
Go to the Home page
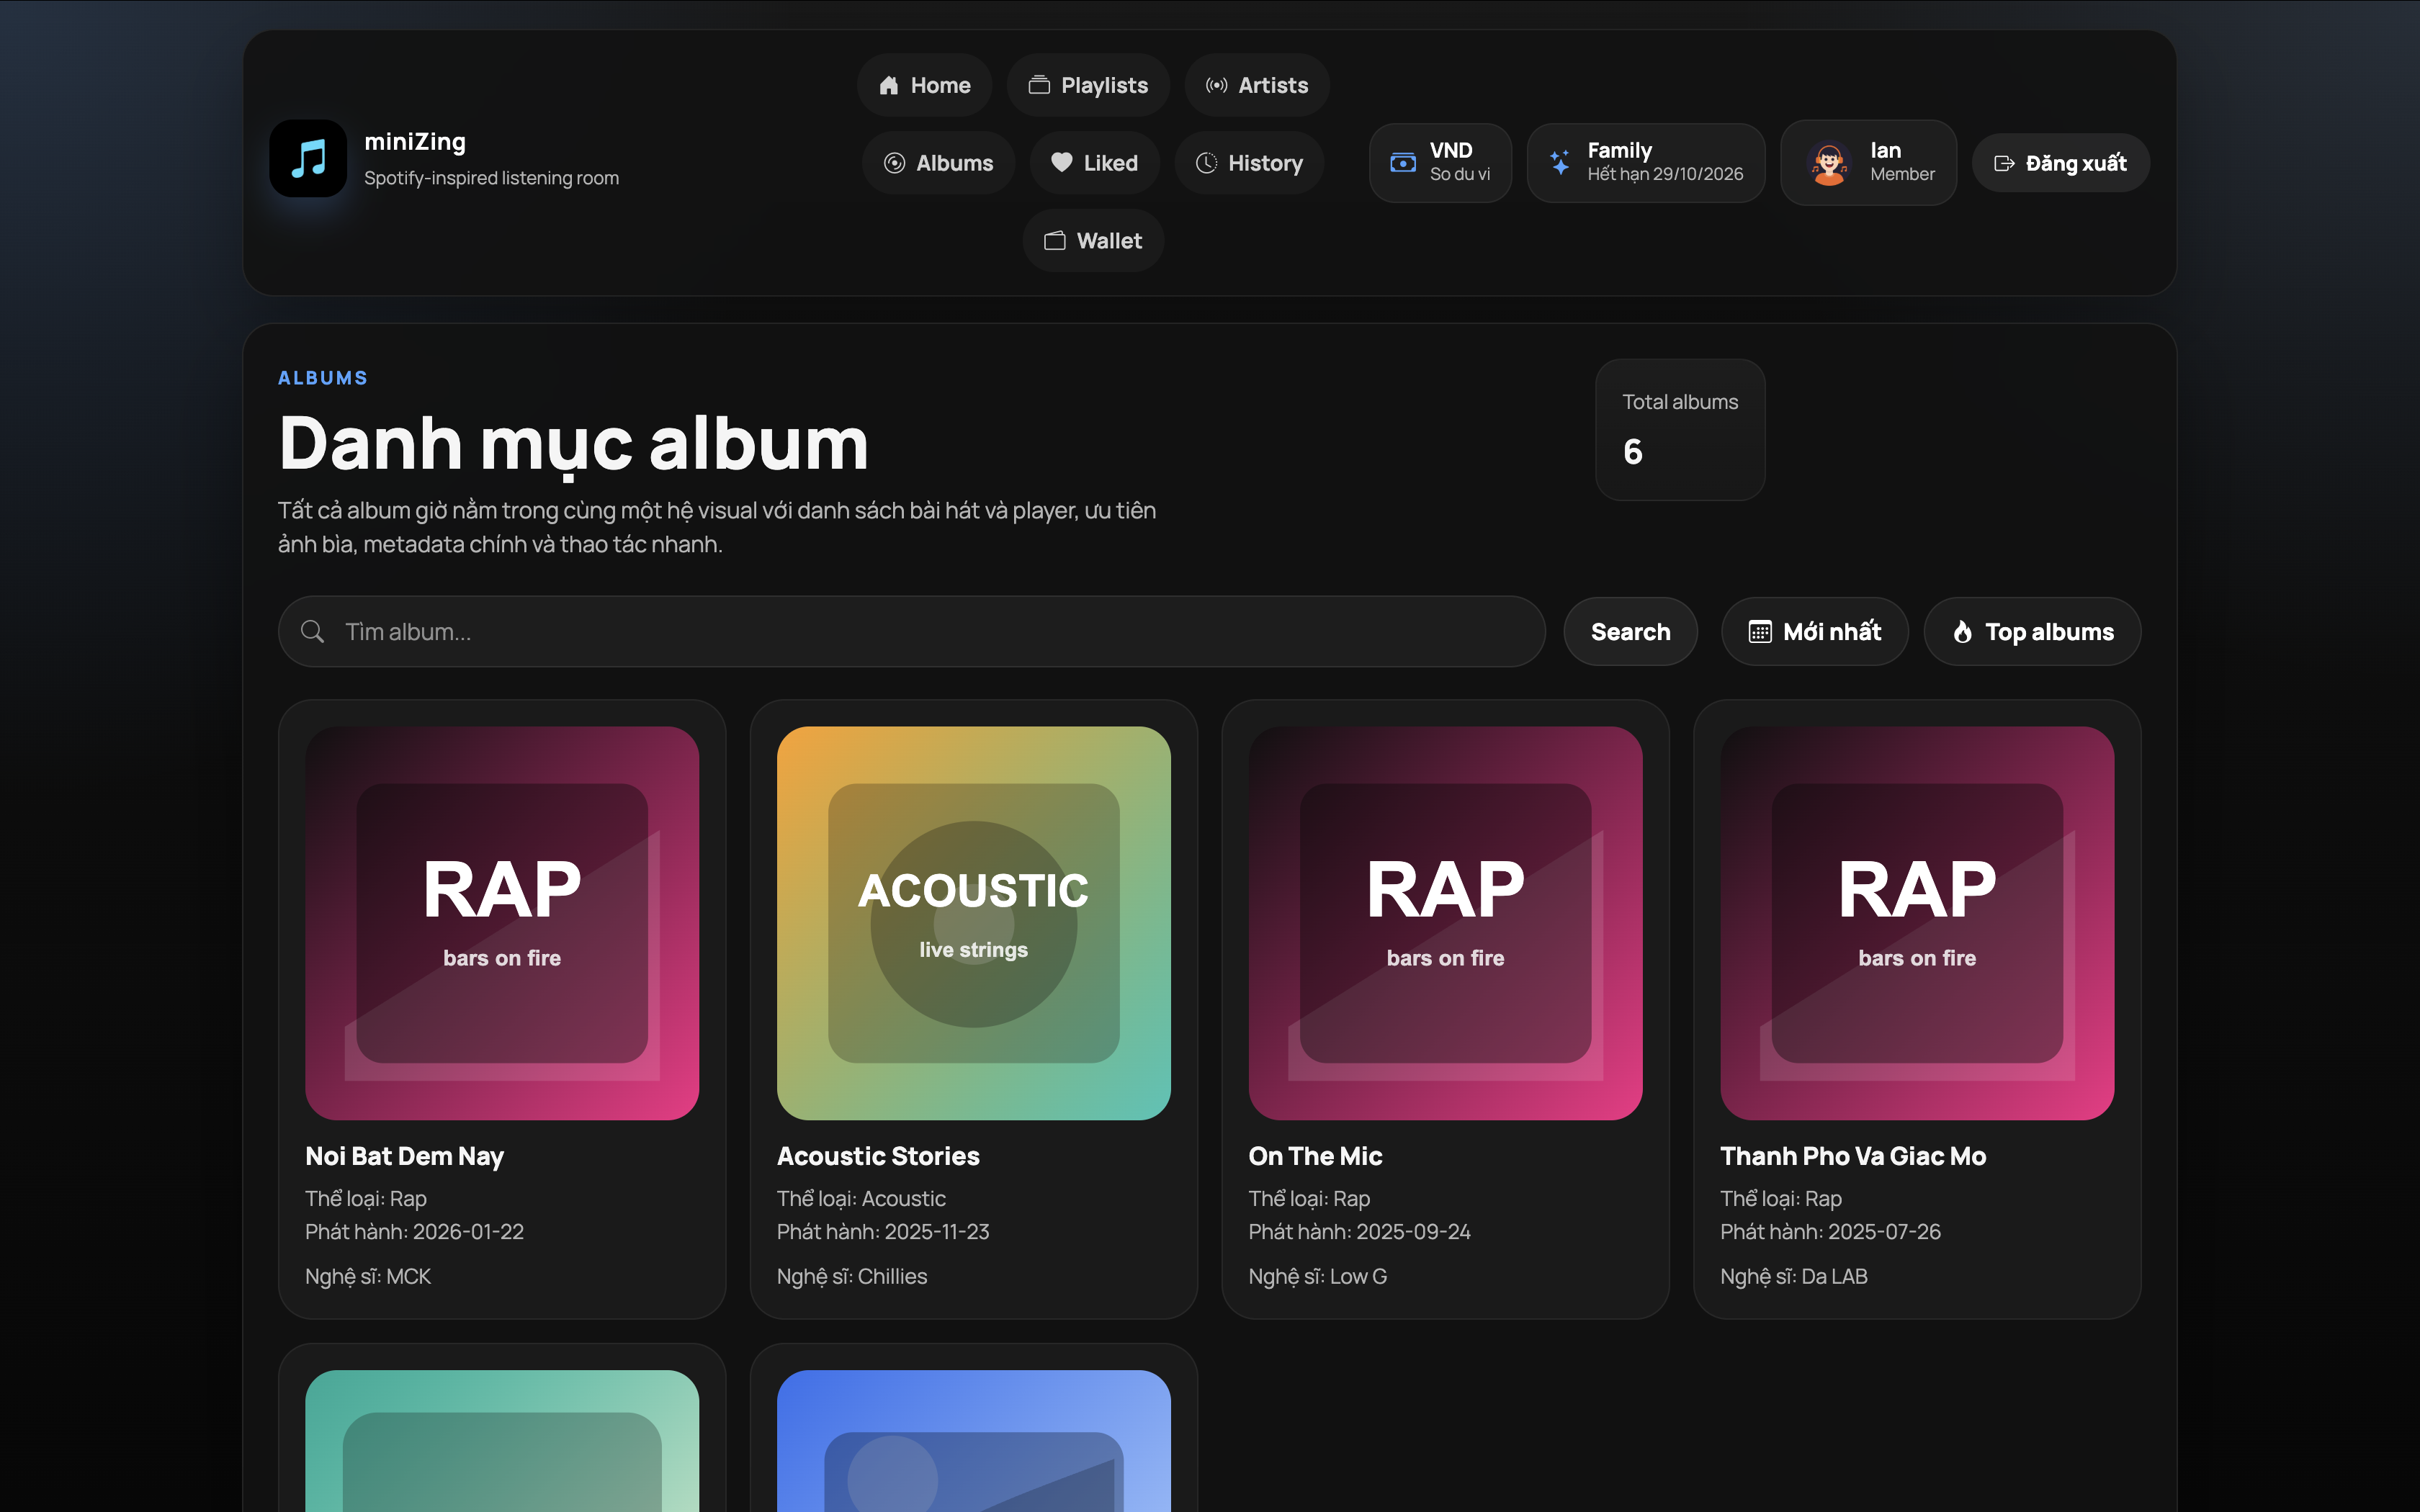[924, 85]
